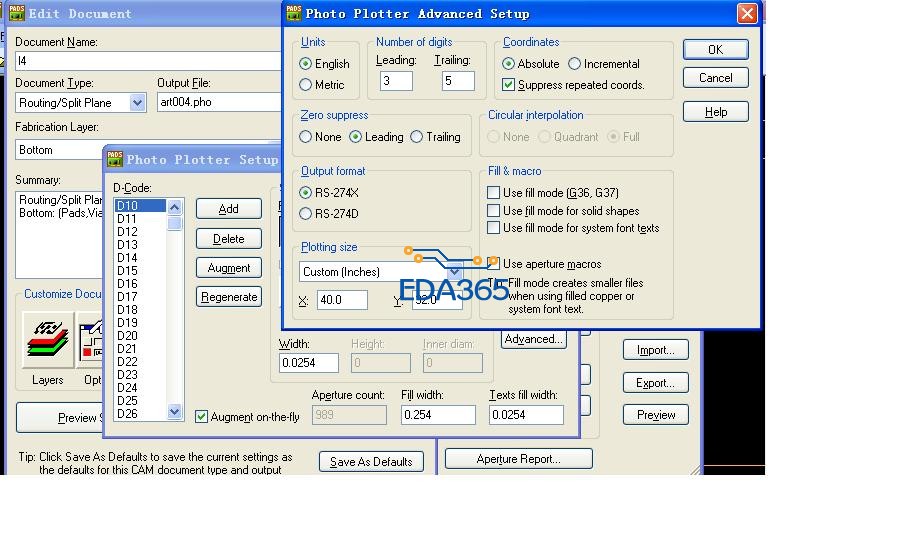The width and height of the screenshot is (912, 547).
Task: Enable Use fill mode (G36, G37)
Action: click(x=493, y=193)
